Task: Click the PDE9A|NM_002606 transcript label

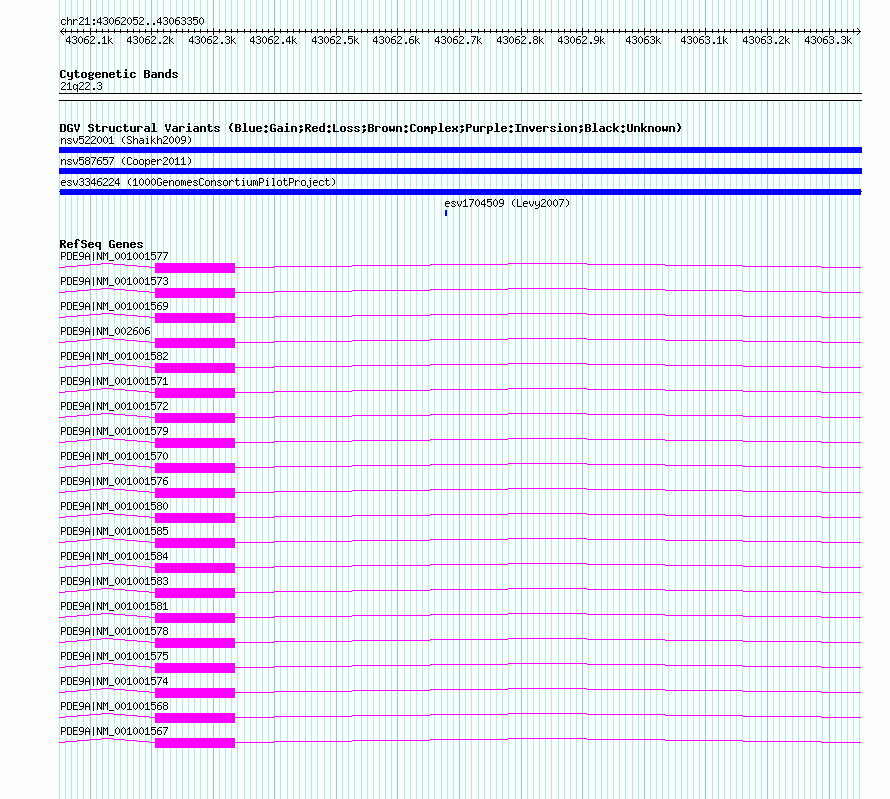Action: (105, 331)
